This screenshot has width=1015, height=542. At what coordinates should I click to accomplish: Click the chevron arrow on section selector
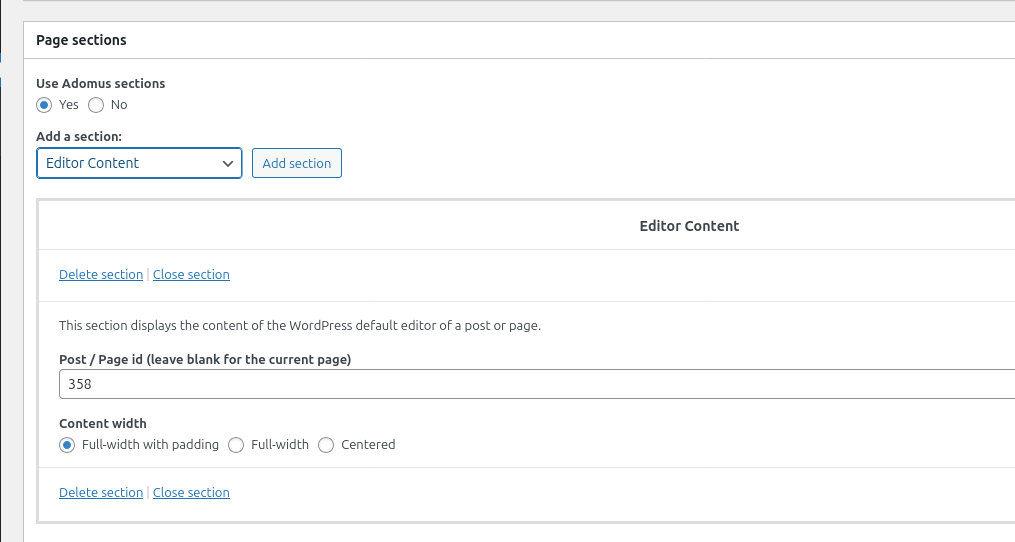(x=227, y=163)
